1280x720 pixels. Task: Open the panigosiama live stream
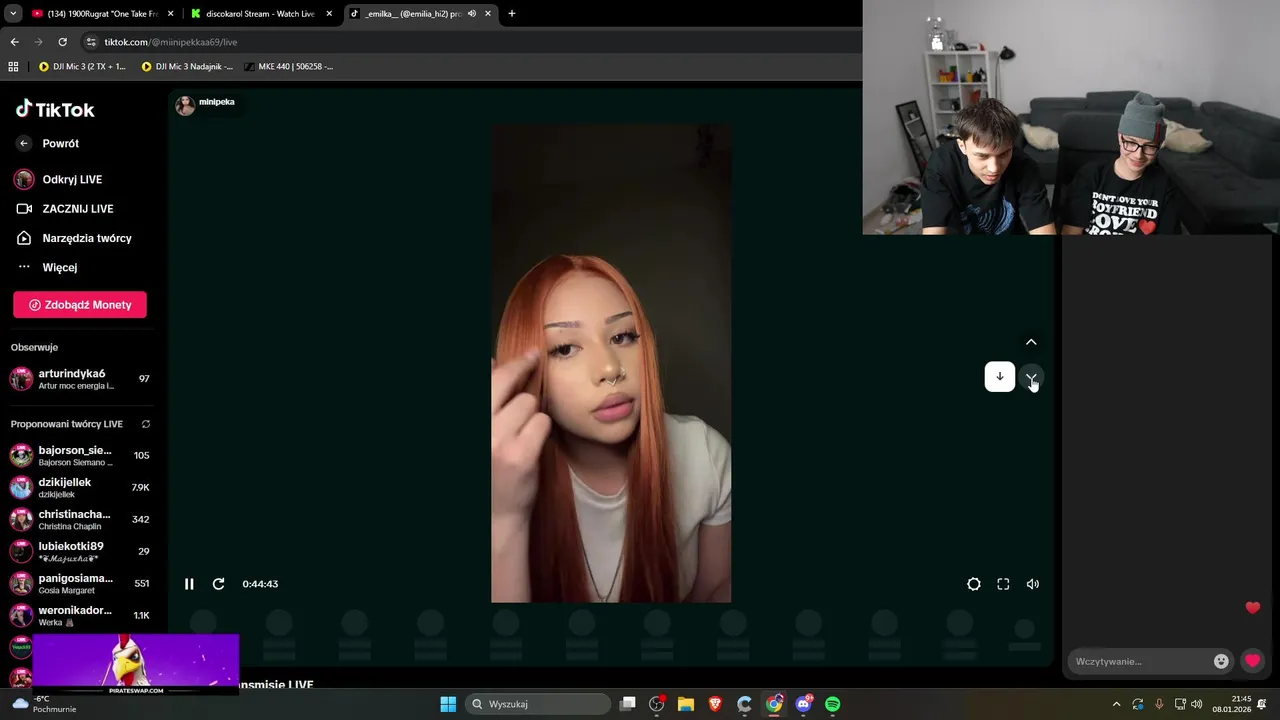point(80,584)
